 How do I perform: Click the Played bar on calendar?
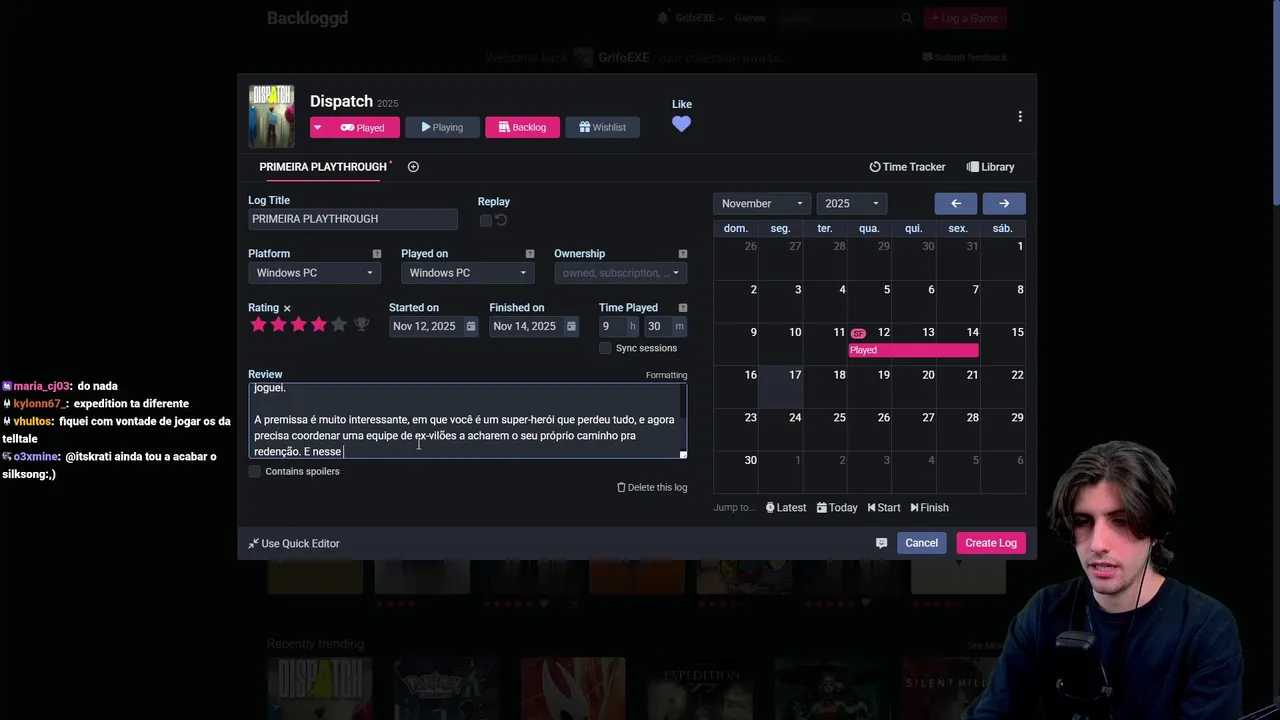(913, 350)
